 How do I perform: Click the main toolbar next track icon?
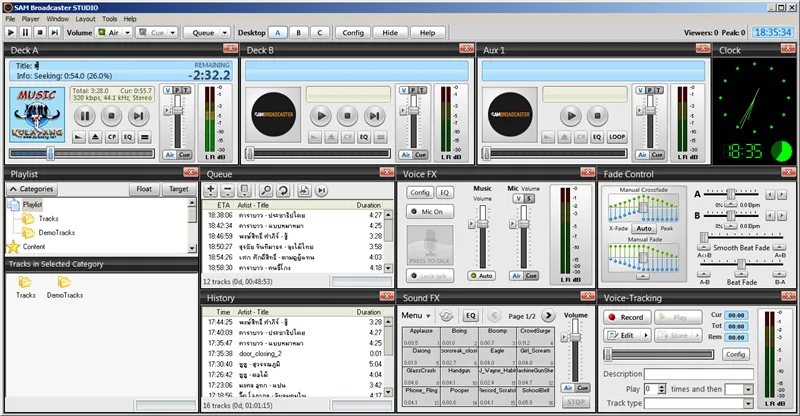tap(55, 32)
